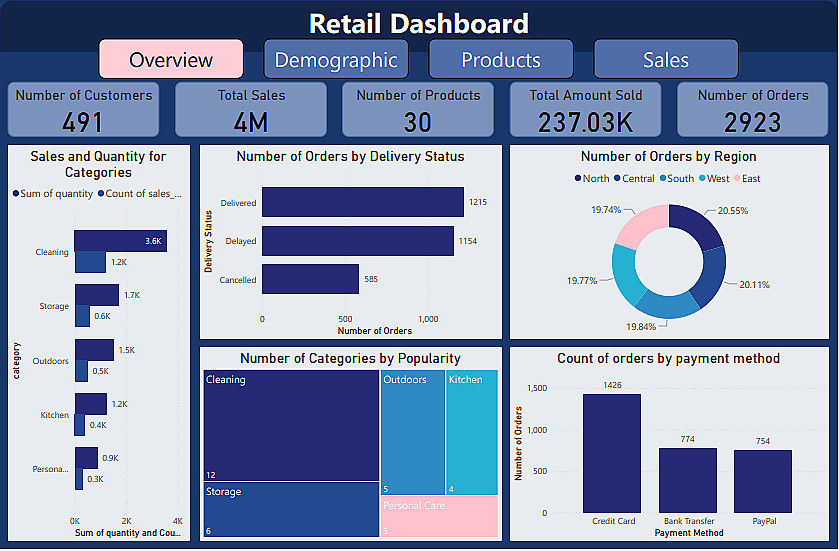Viewport: 839px width, 551px height.
Task: Click the Cleaning tile in the treemap
Action: 292,425
